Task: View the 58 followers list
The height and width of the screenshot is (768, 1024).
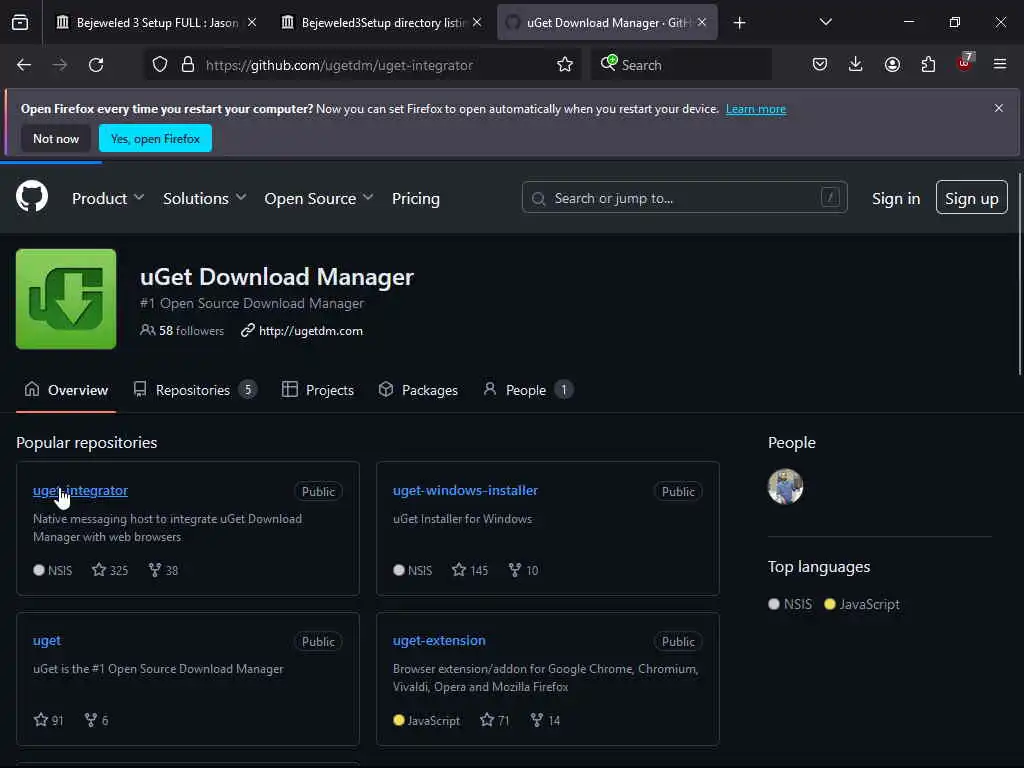Action: pyautogui.click(x=182, y=331)
